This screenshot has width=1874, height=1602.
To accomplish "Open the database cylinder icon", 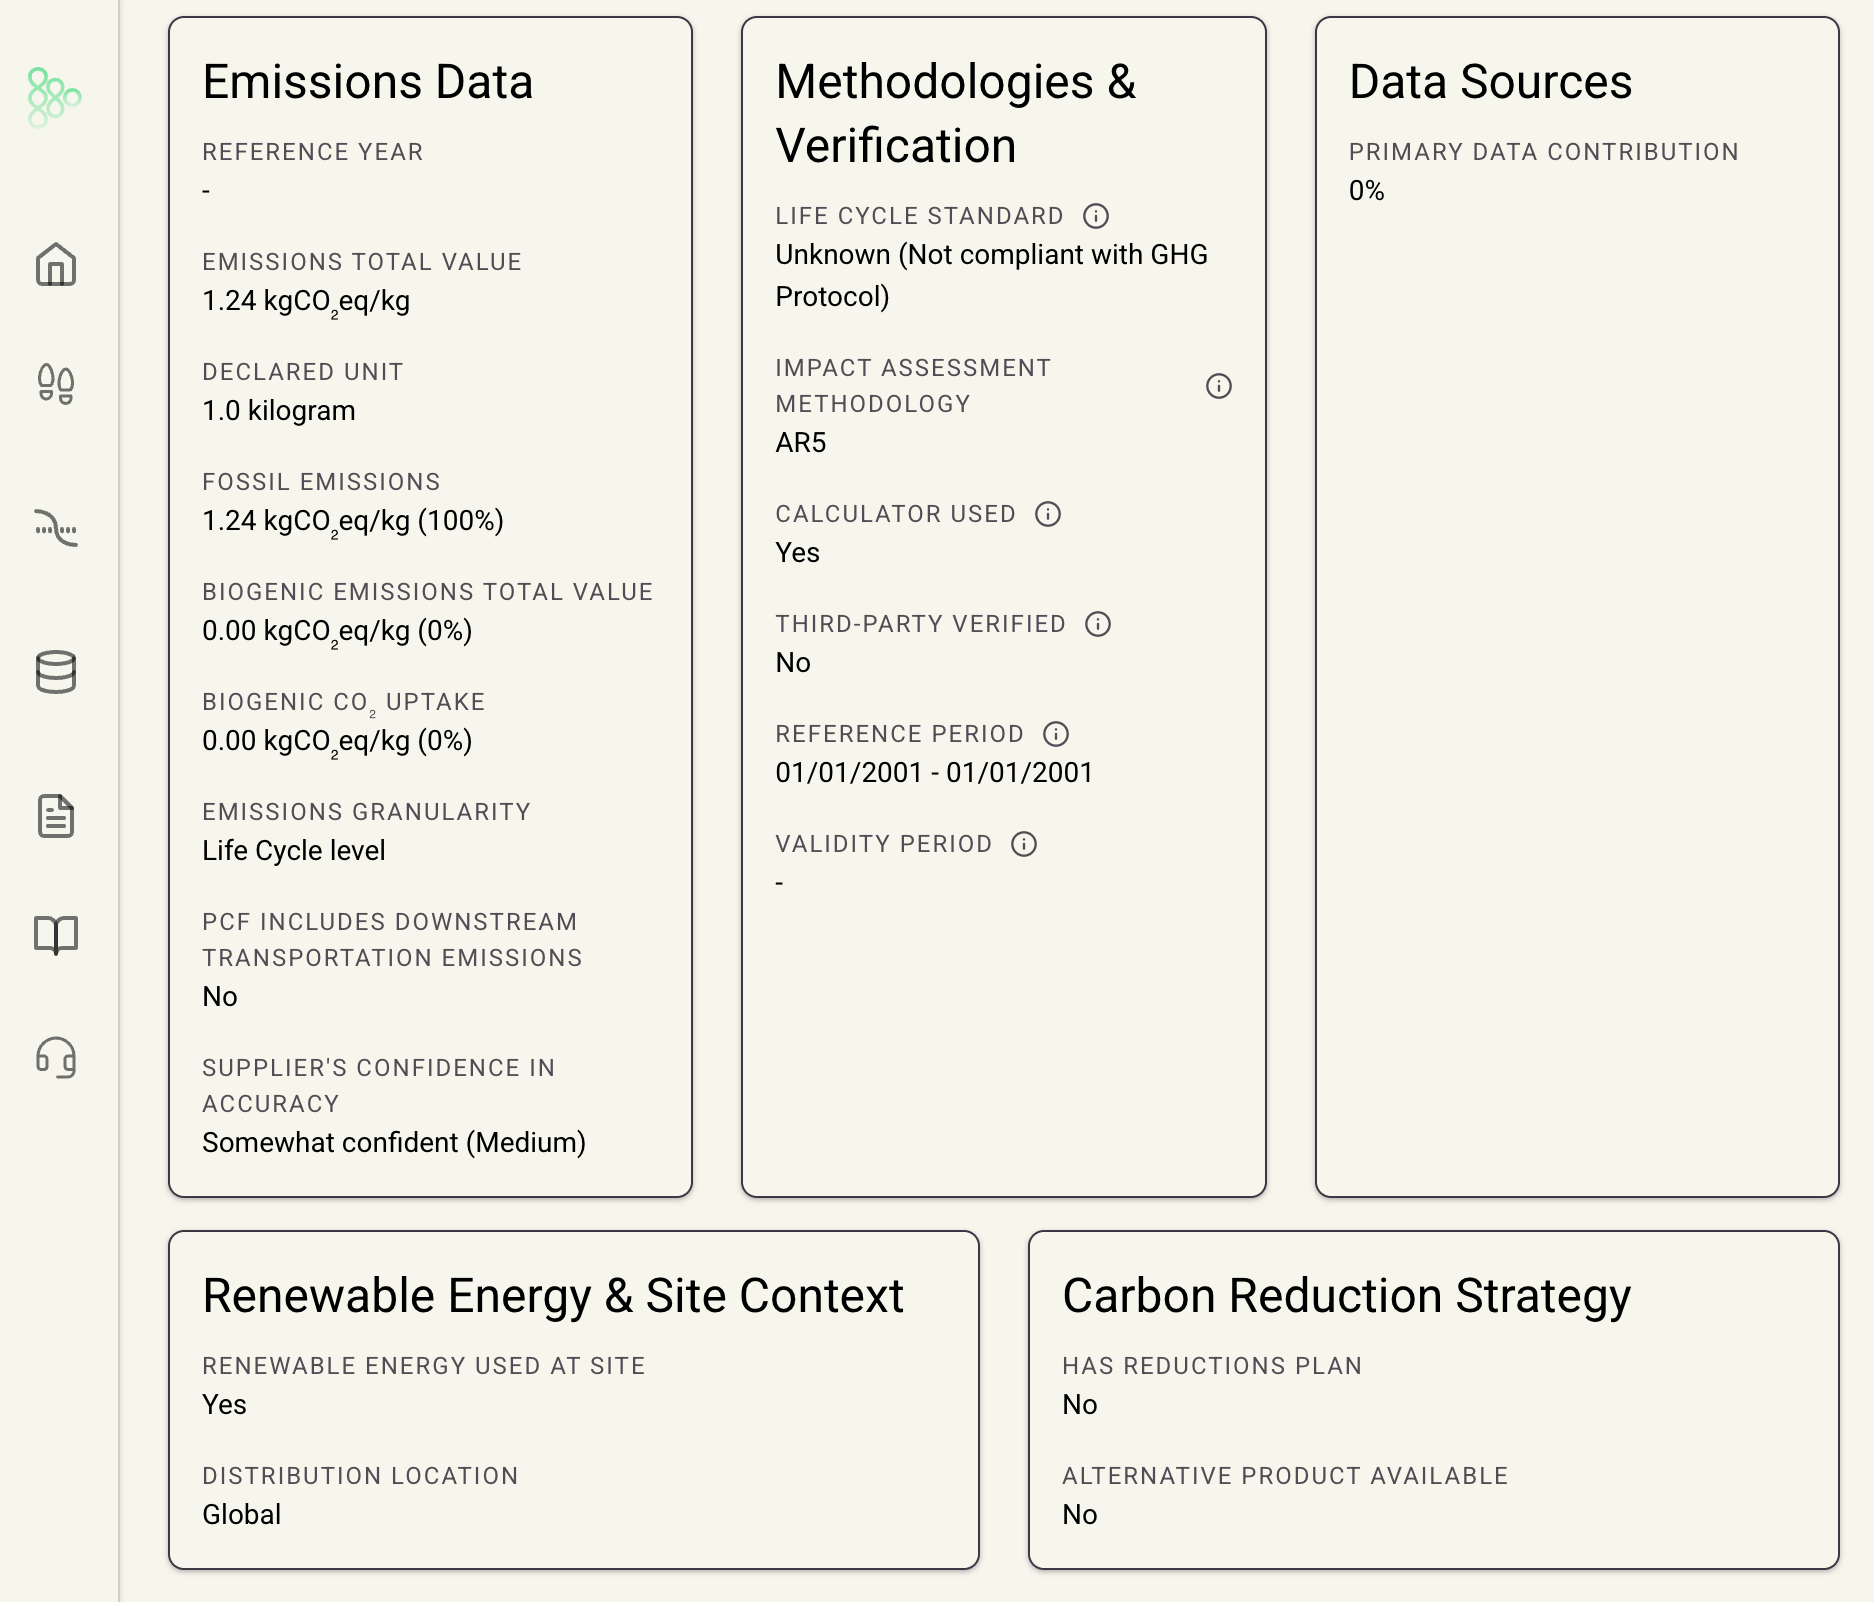I will pos(56,672).
